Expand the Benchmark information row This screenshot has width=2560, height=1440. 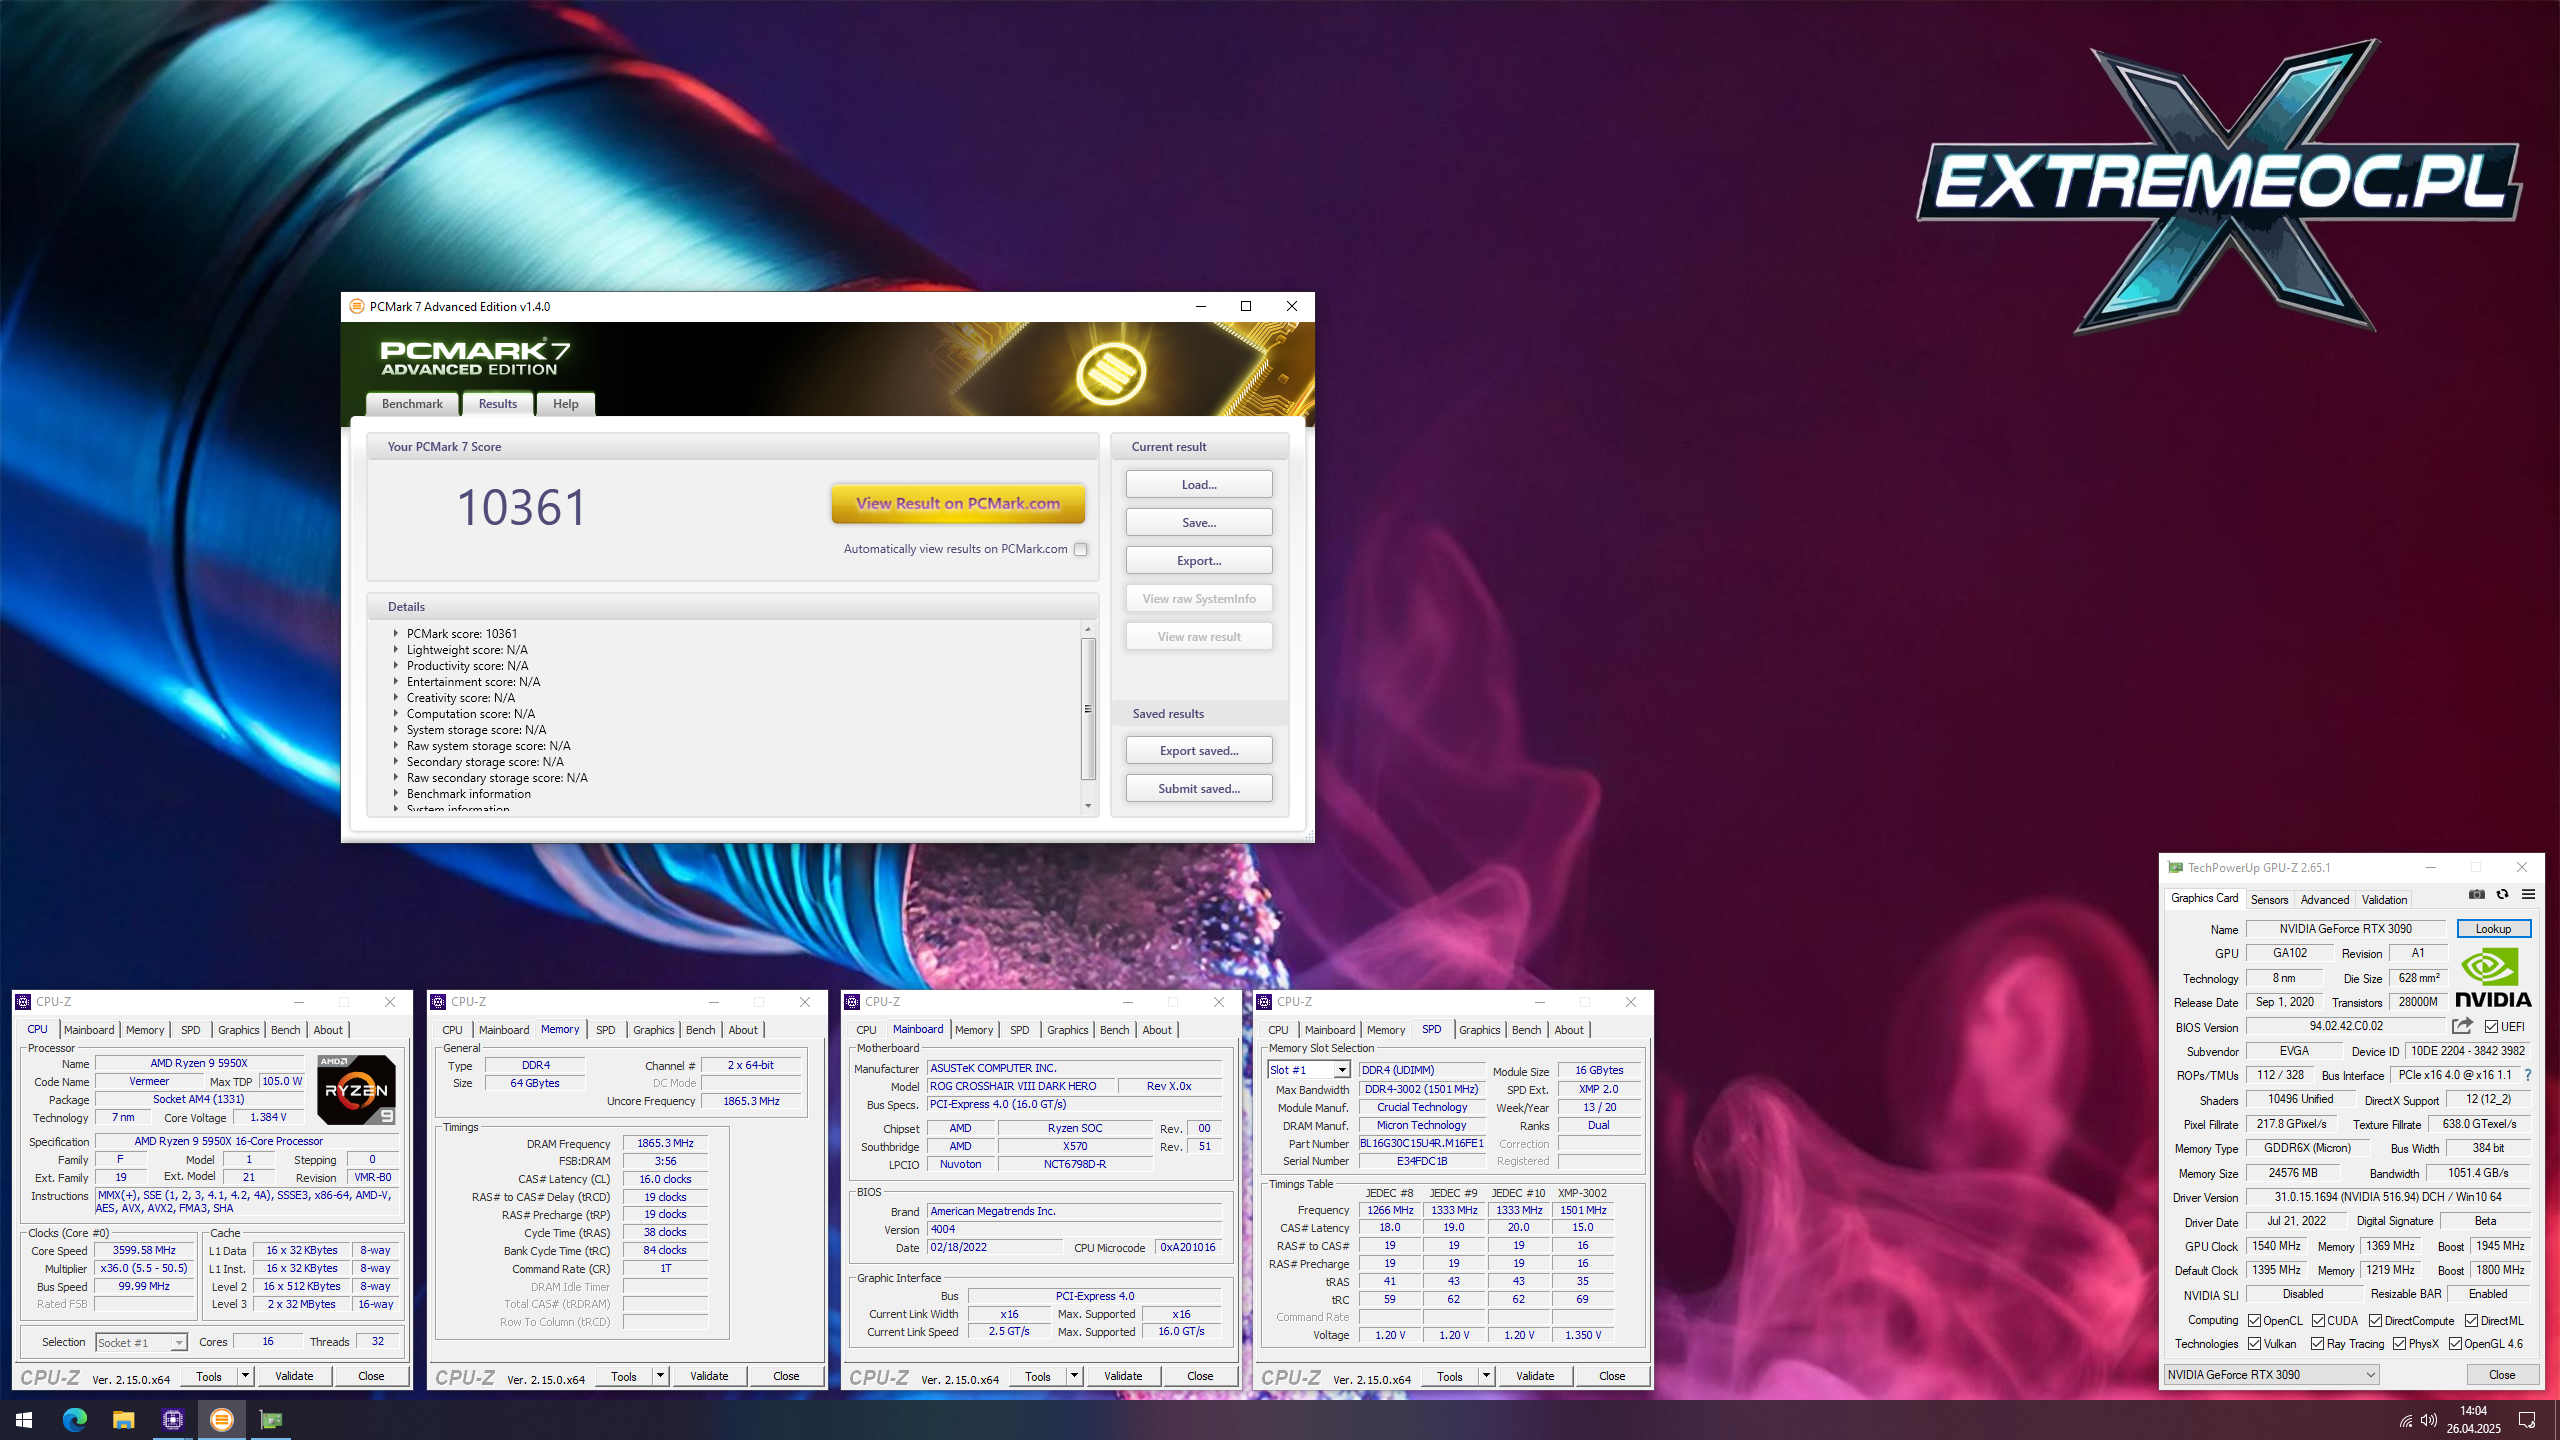tap(396, 794)
